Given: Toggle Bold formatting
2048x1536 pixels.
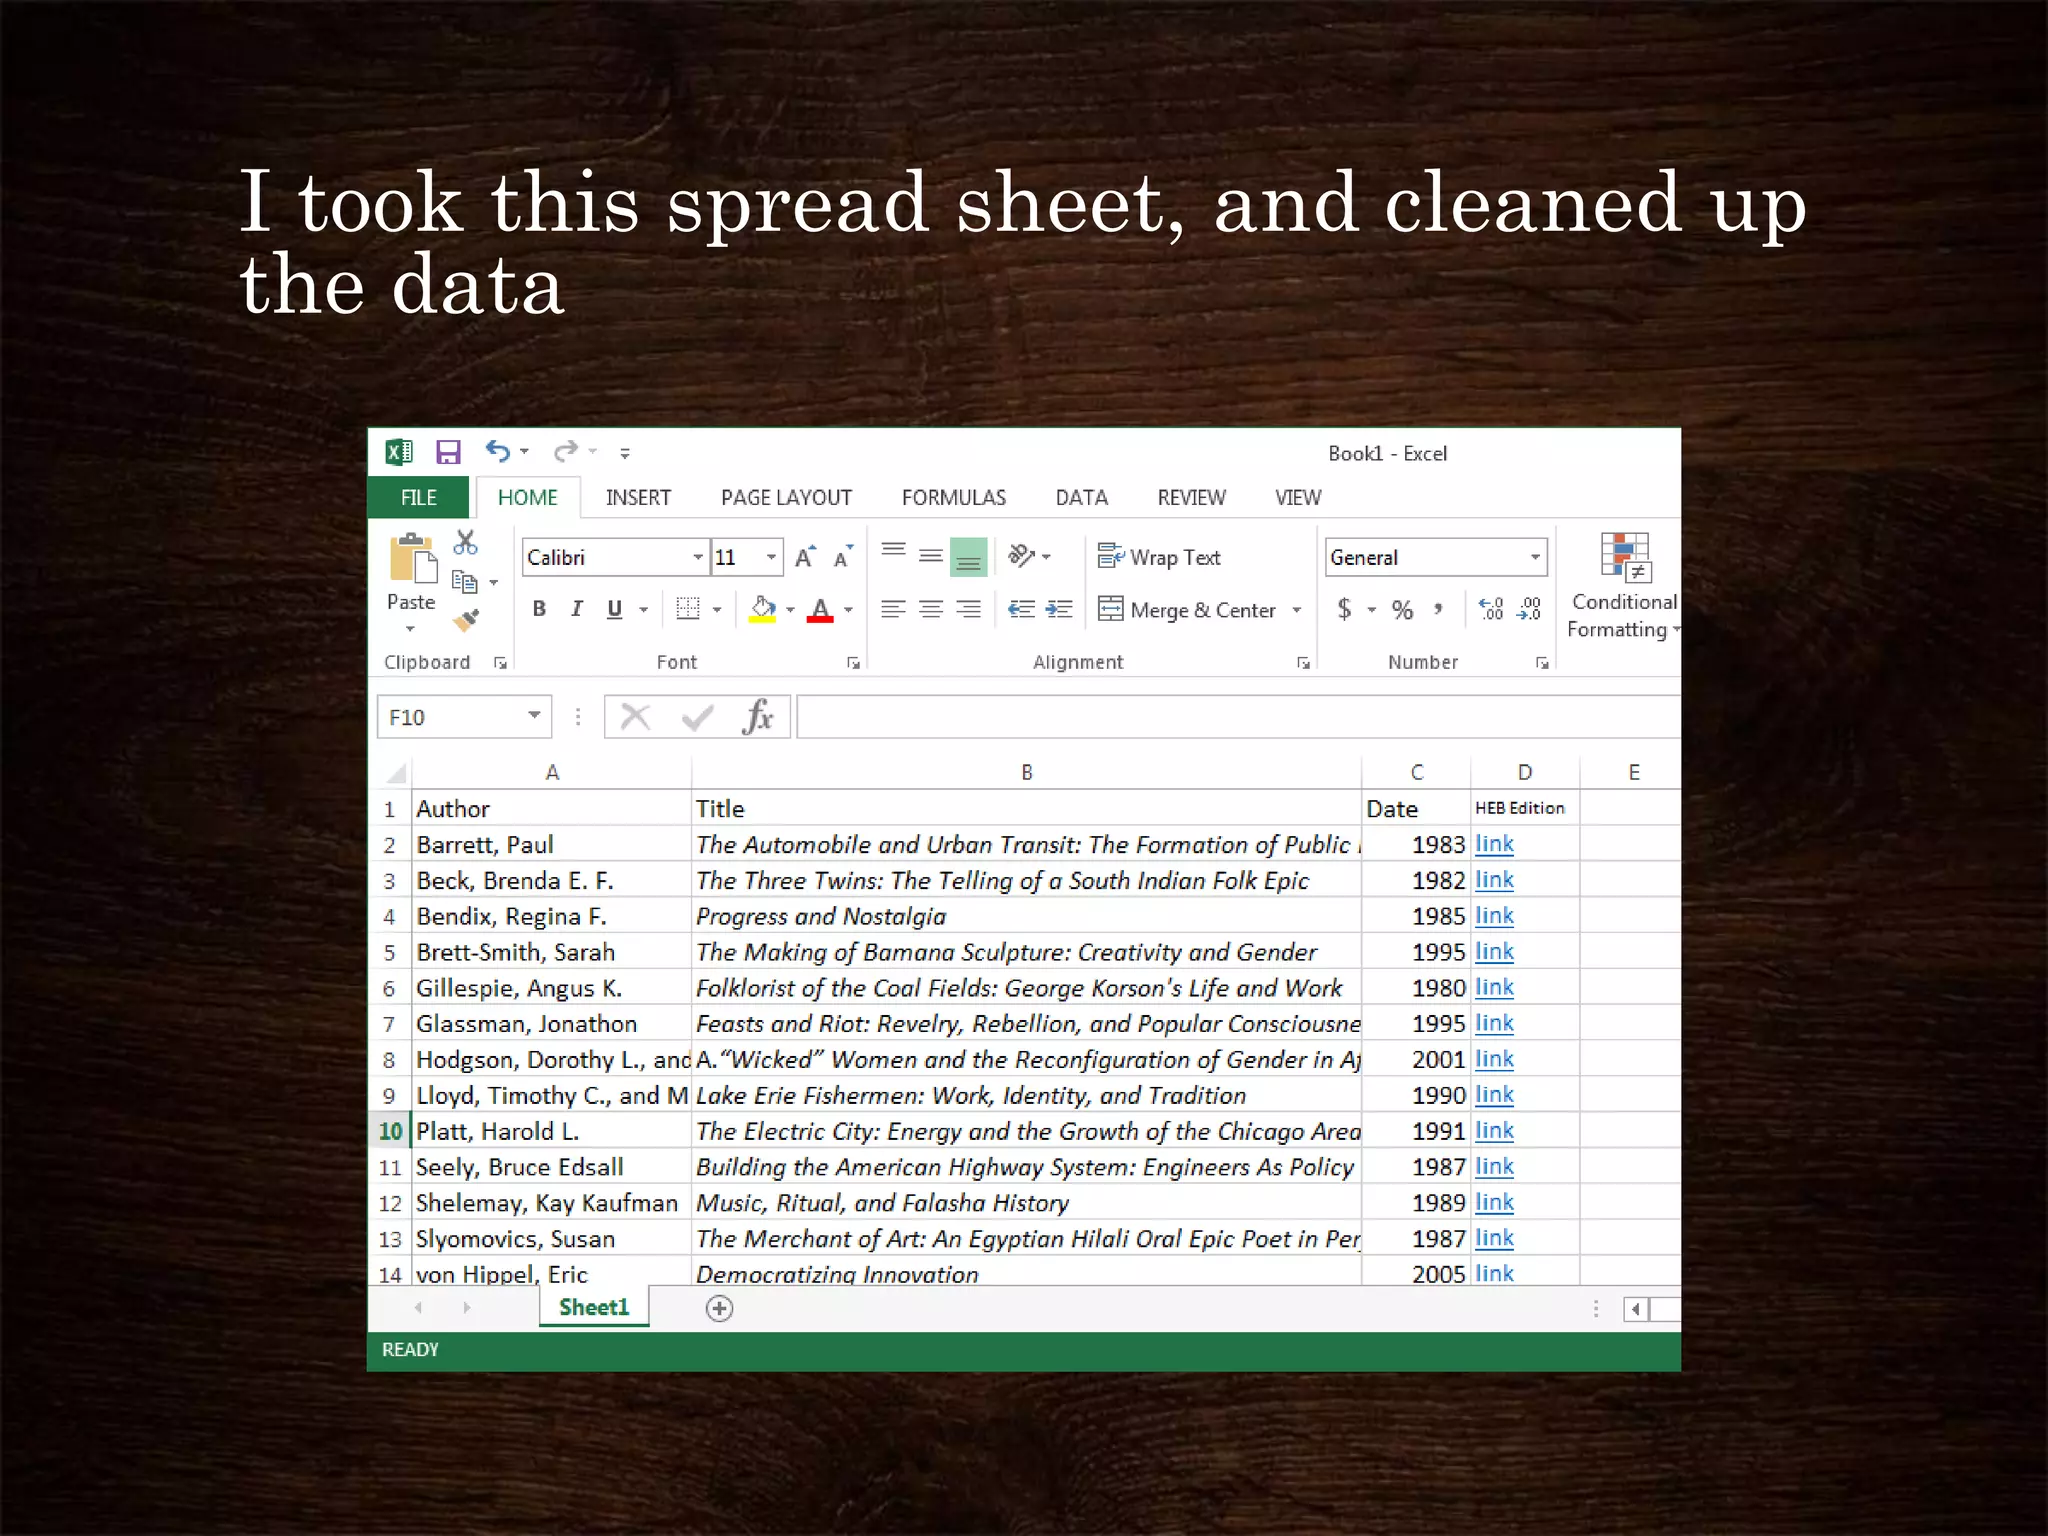Looking at the screenshot, I should pos(539,609).
